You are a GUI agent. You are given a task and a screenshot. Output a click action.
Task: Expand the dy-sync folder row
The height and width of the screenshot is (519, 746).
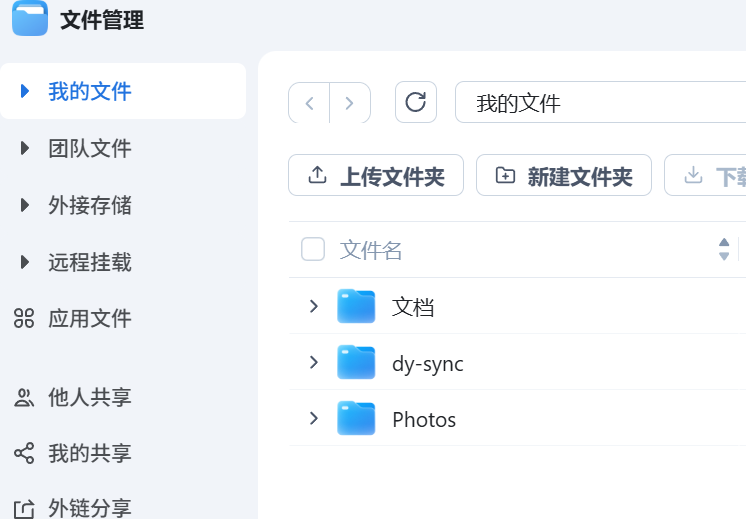tap(314, 362)
